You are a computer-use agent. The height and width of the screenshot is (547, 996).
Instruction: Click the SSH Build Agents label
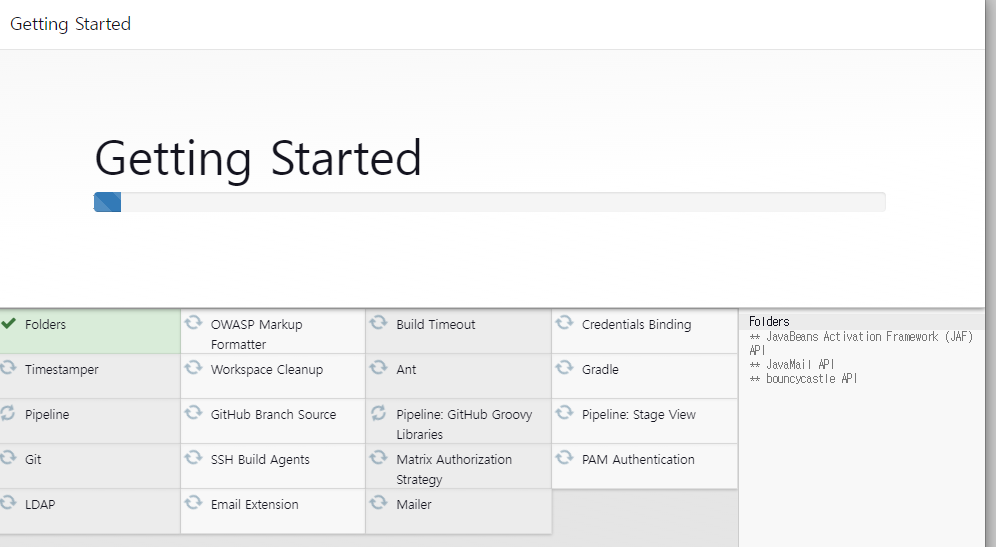pyautogui.click(x=260, y=460)
